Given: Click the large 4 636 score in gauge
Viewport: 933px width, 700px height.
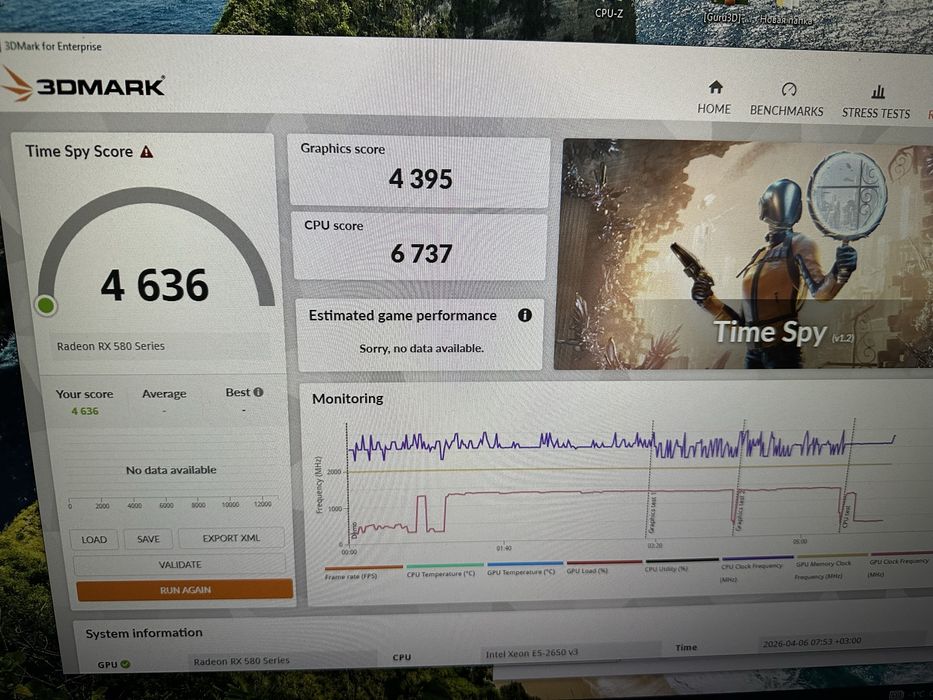Looking at the screenshot, I should pos(155,285).
